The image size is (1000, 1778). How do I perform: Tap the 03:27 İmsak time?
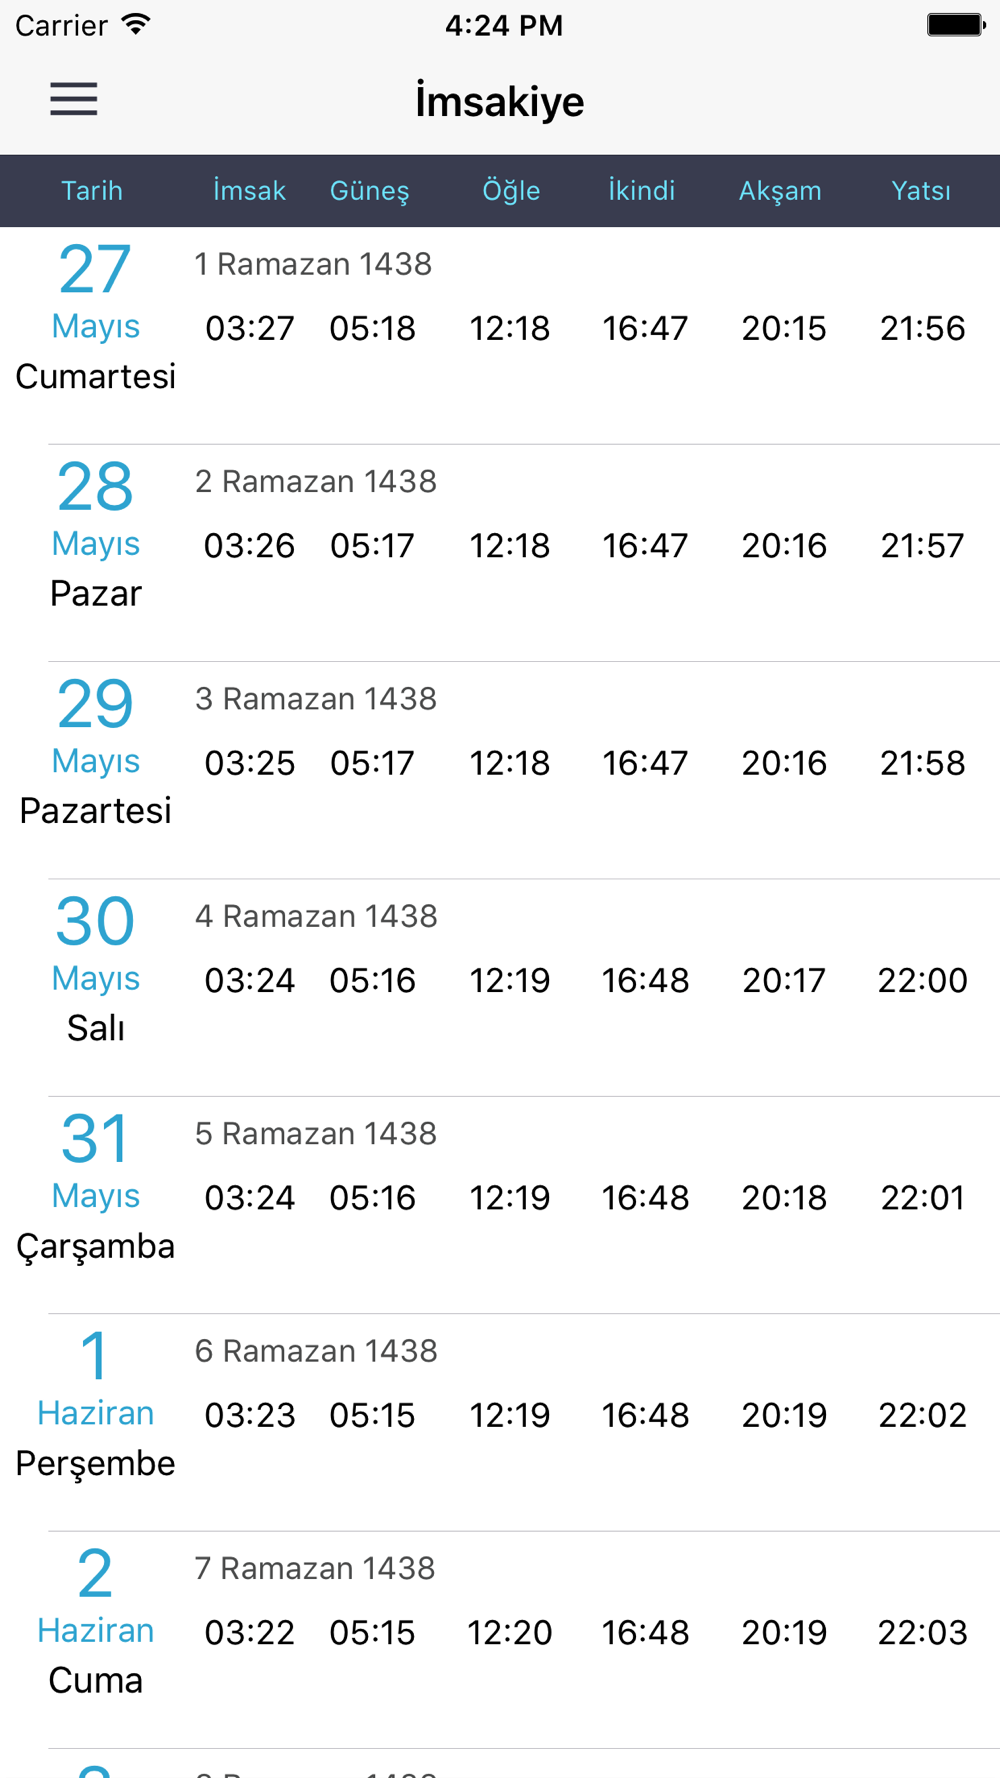coord(250,328)
